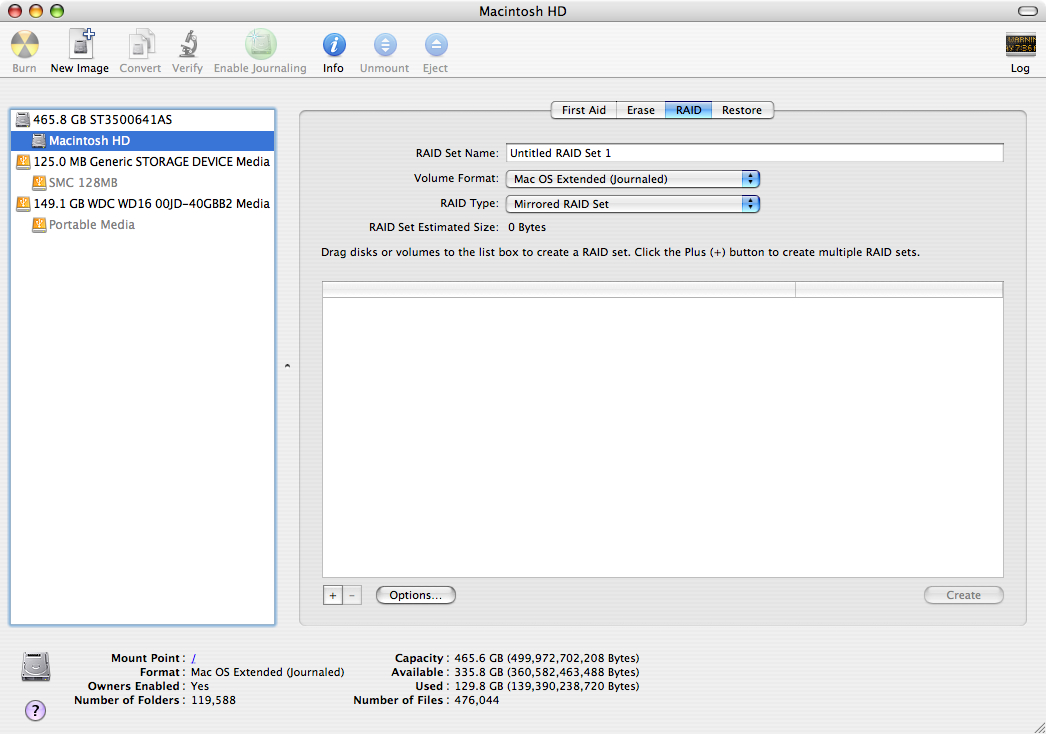Select the 149.1 GB WDC disk

(x=151, y=203)
